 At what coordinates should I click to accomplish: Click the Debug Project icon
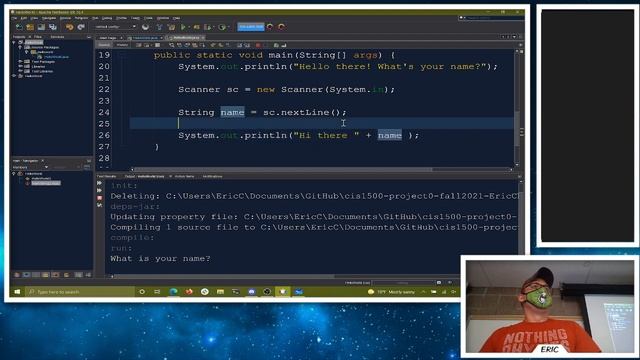pos(197,27)
